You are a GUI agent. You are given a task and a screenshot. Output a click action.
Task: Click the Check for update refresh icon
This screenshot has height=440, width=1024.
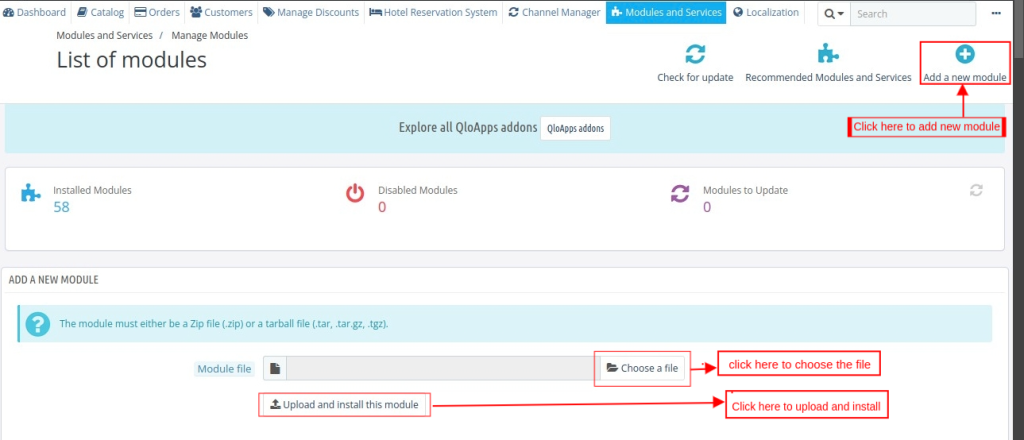point(694,54)
